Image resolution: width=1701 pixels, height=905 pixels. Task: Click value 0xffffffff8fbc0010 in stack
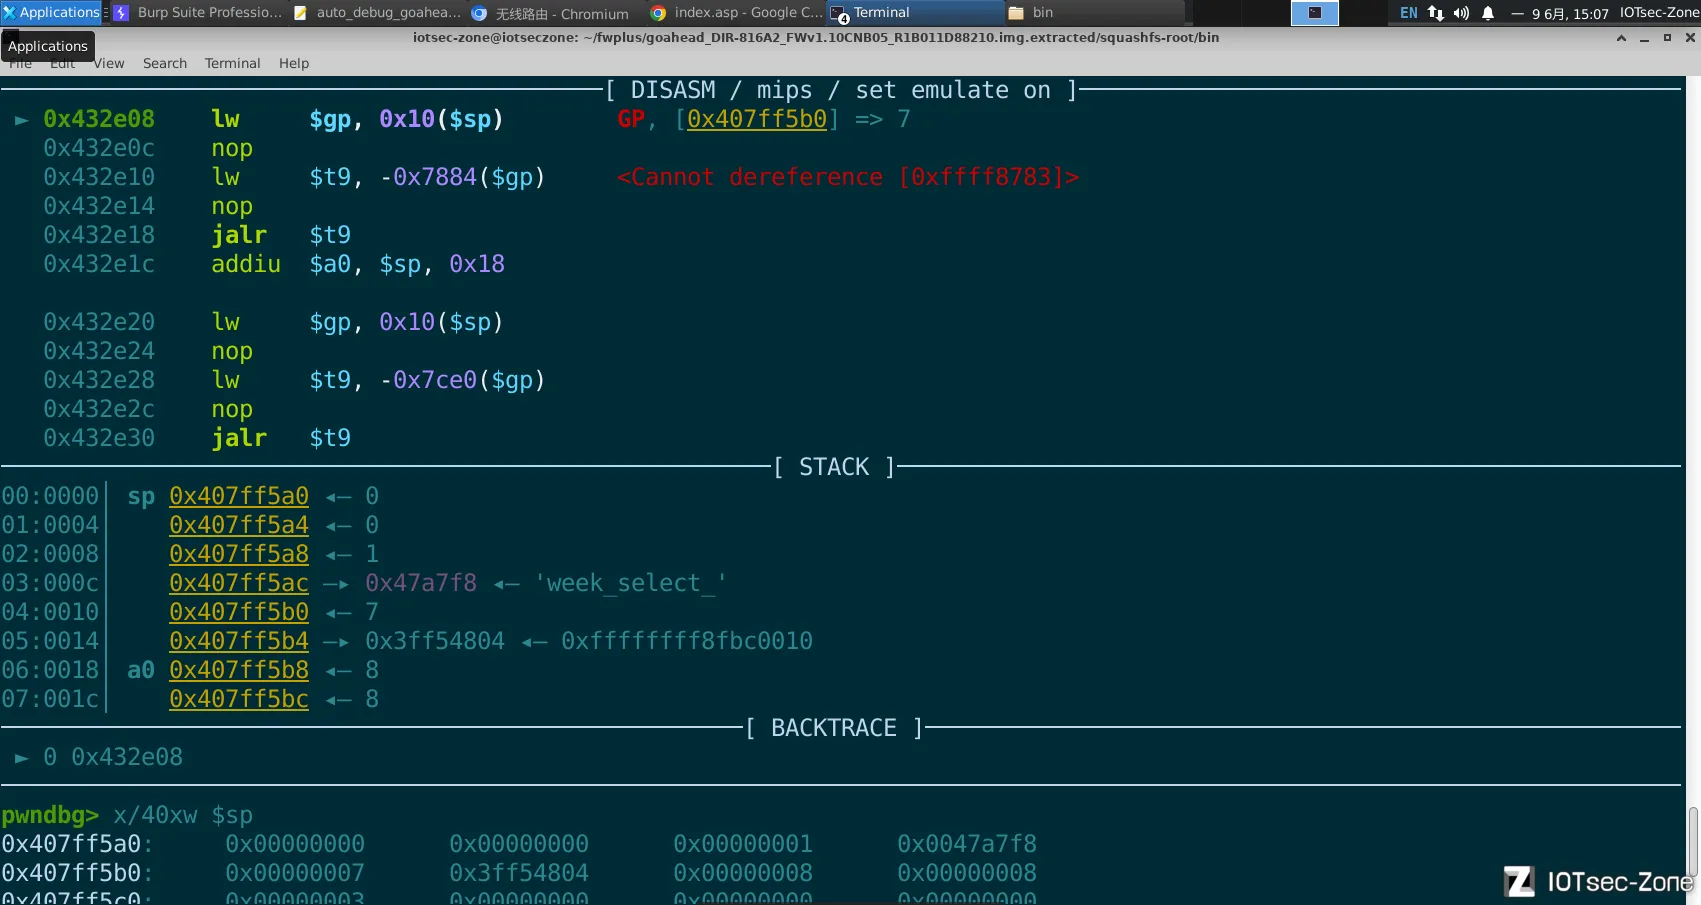coord(687,641)
